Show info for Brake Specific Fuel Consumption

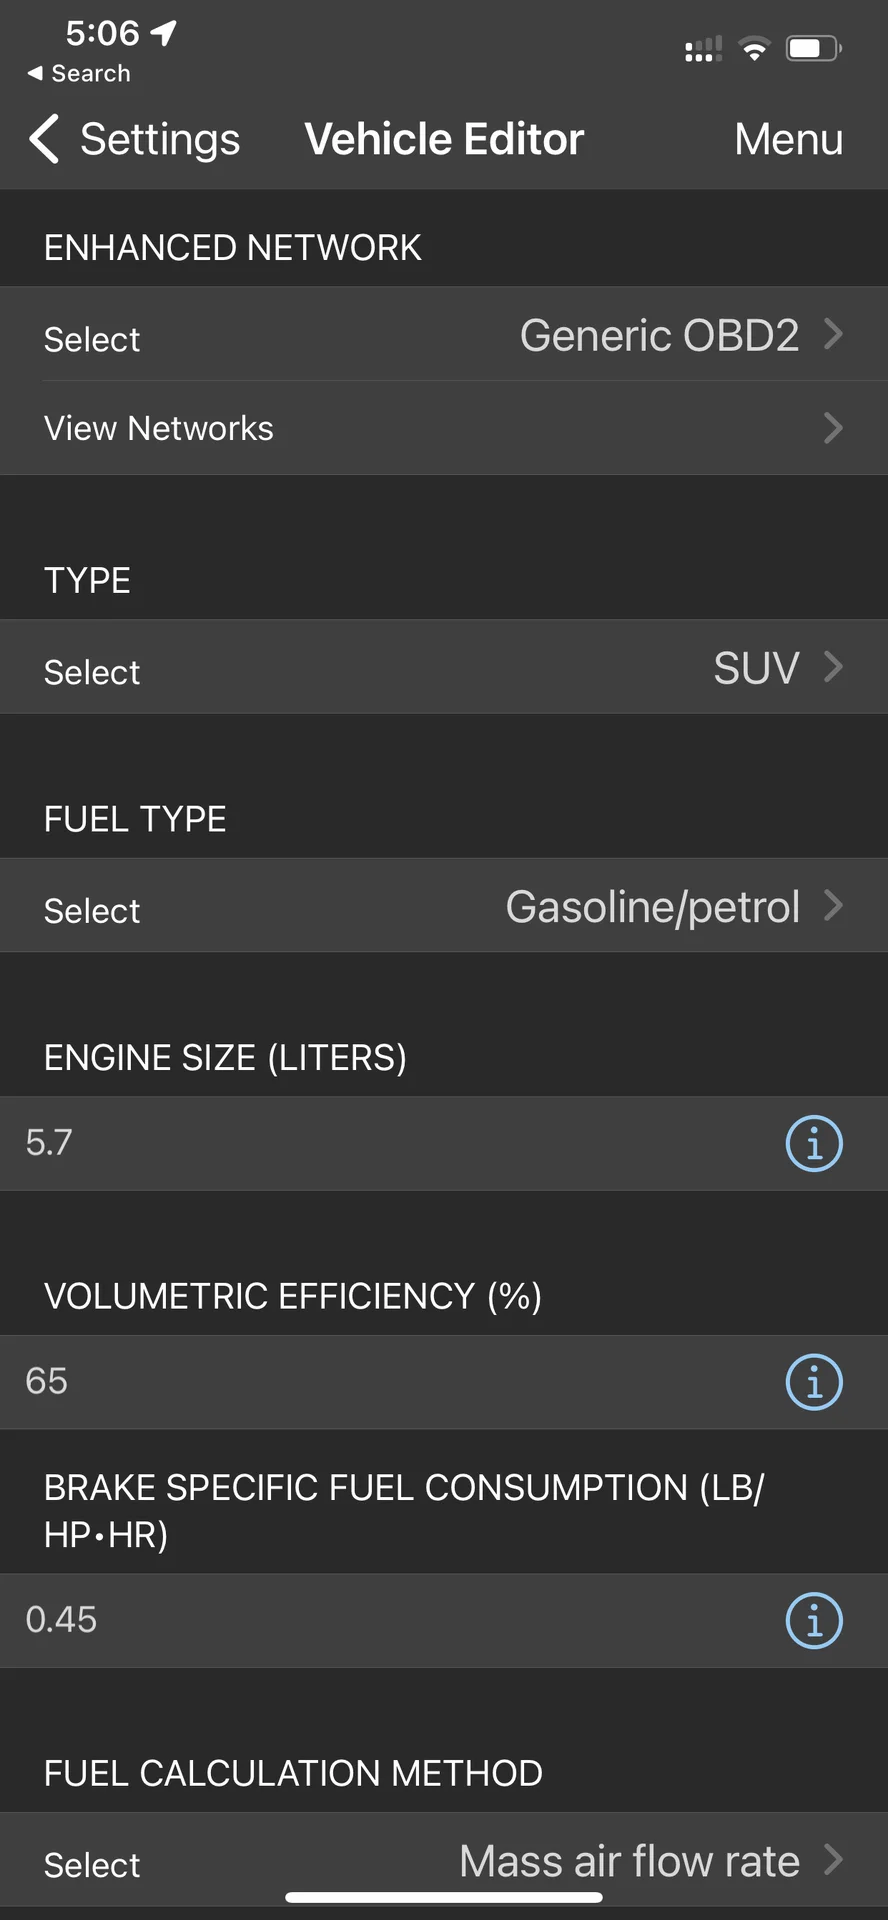(x=814, y=1621)
